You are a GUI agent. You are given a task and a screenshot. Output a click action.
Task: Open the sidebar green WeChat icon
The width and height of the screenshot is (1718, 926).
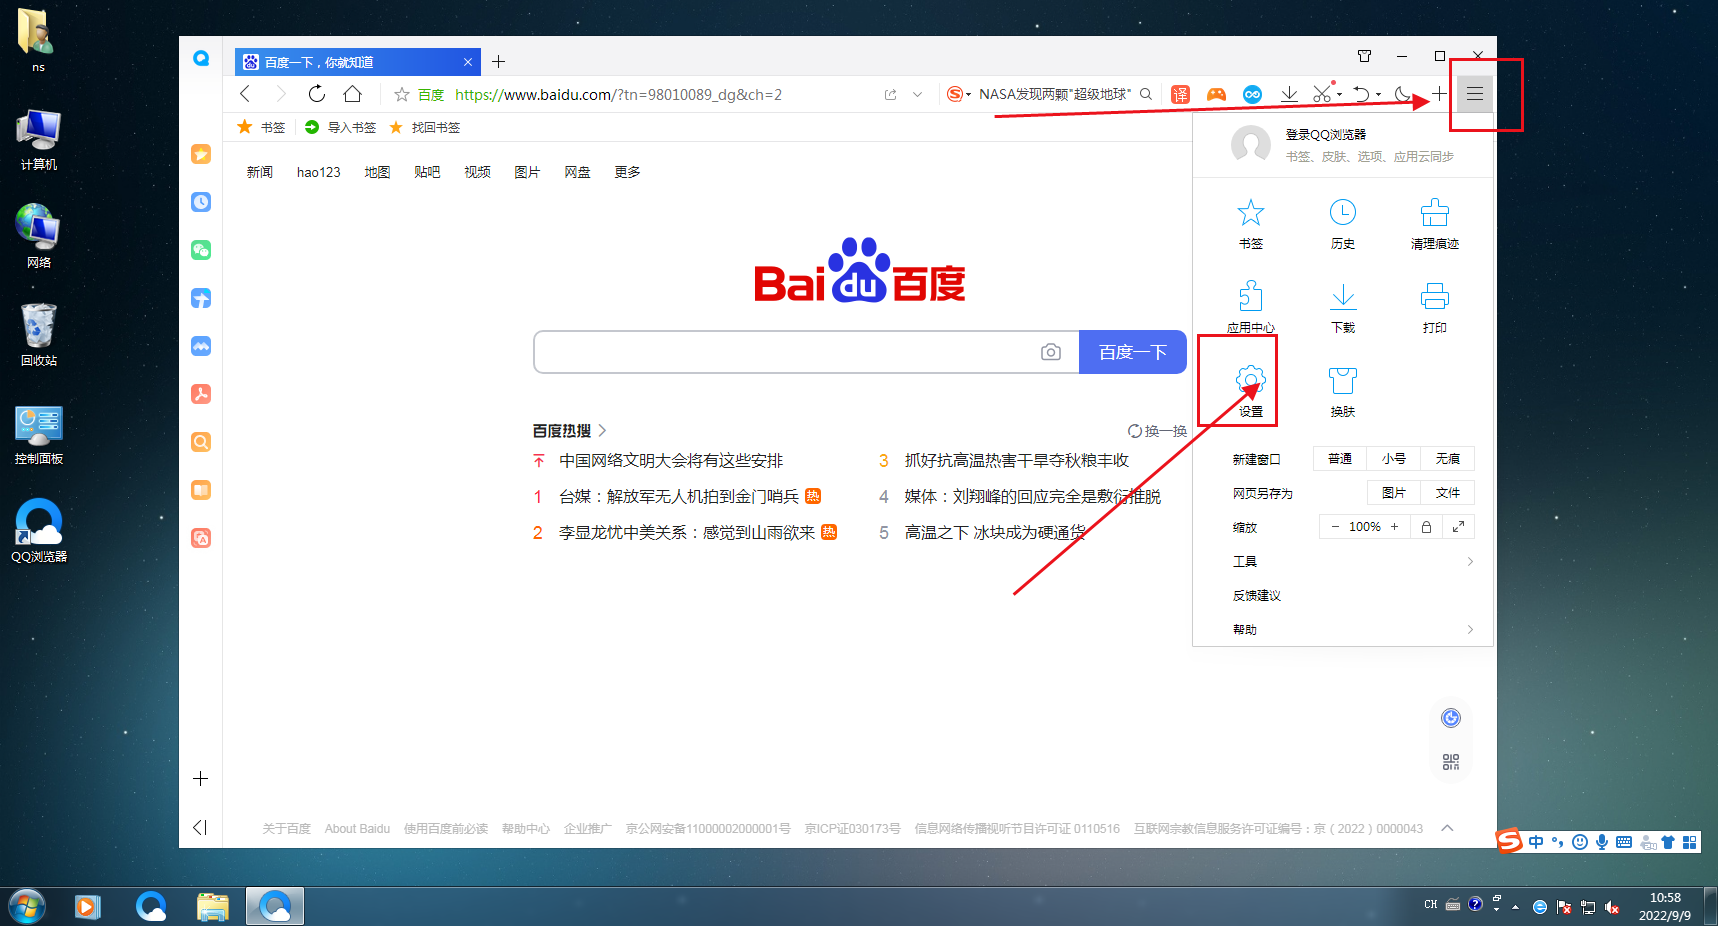[201, 250]
